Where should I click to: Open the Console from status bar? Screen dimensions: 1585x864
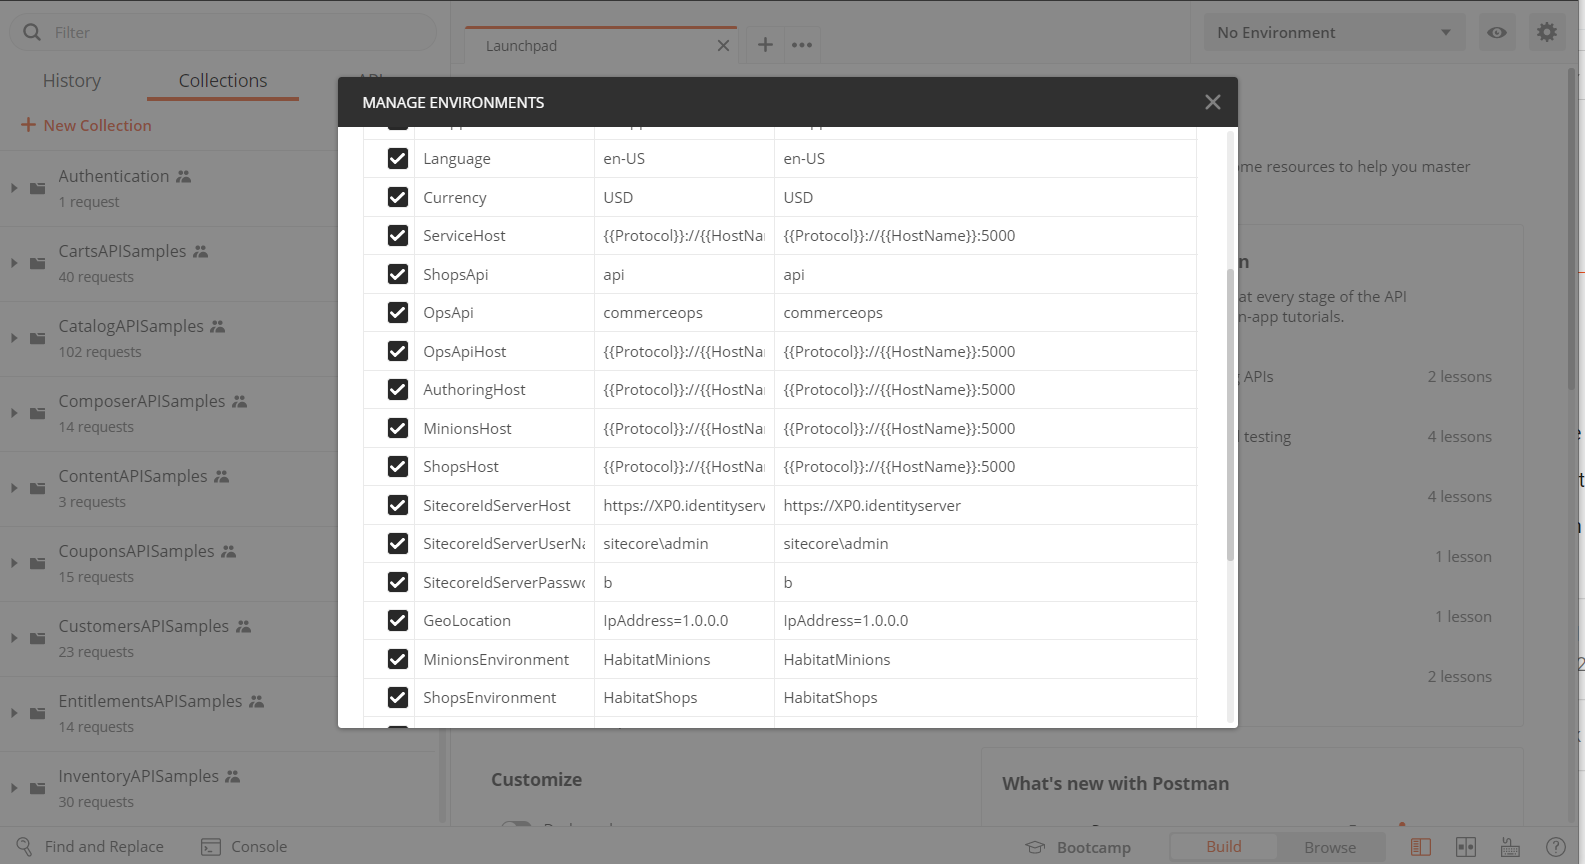click(244, 847)
